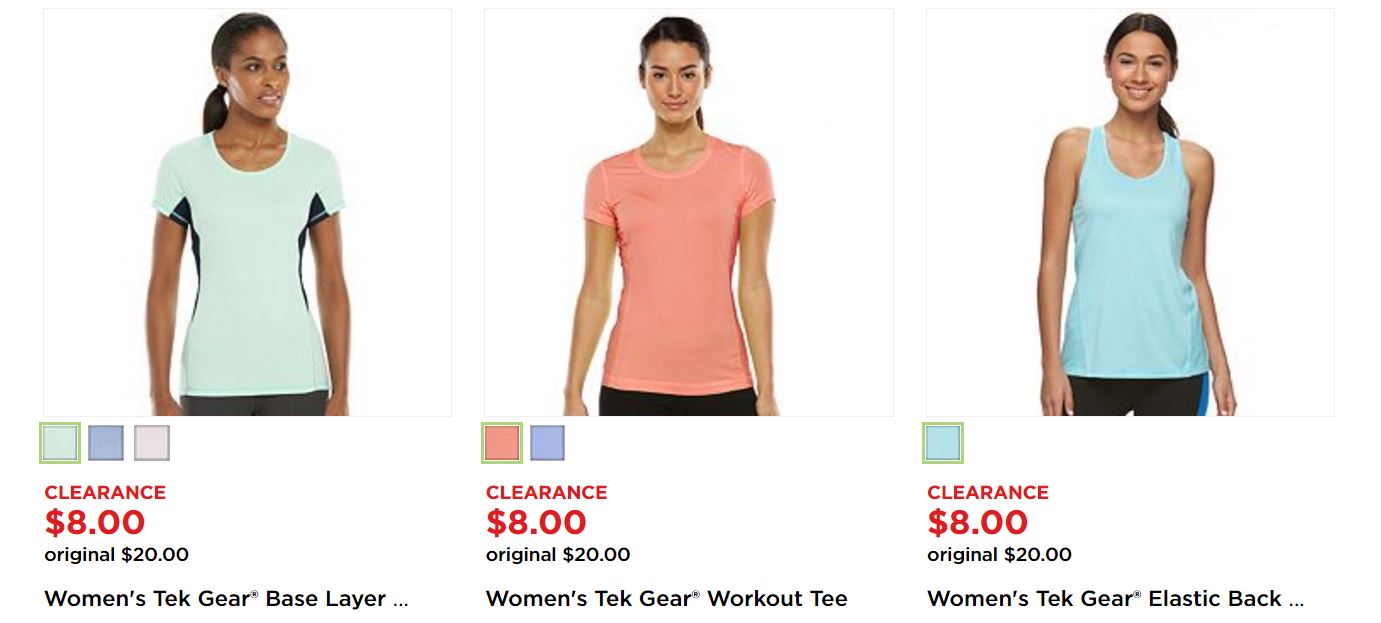Open the Women's Tek Gear Base Layer link

227,599
